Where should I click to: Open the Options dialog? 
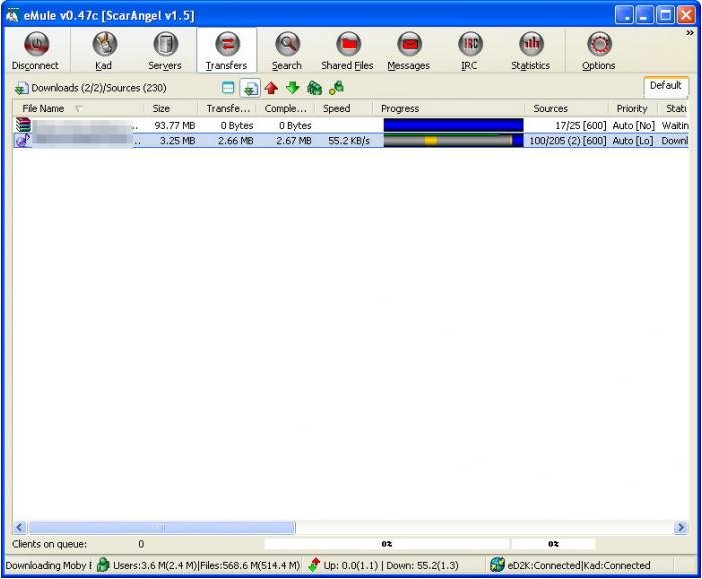(x=599, y=51)
